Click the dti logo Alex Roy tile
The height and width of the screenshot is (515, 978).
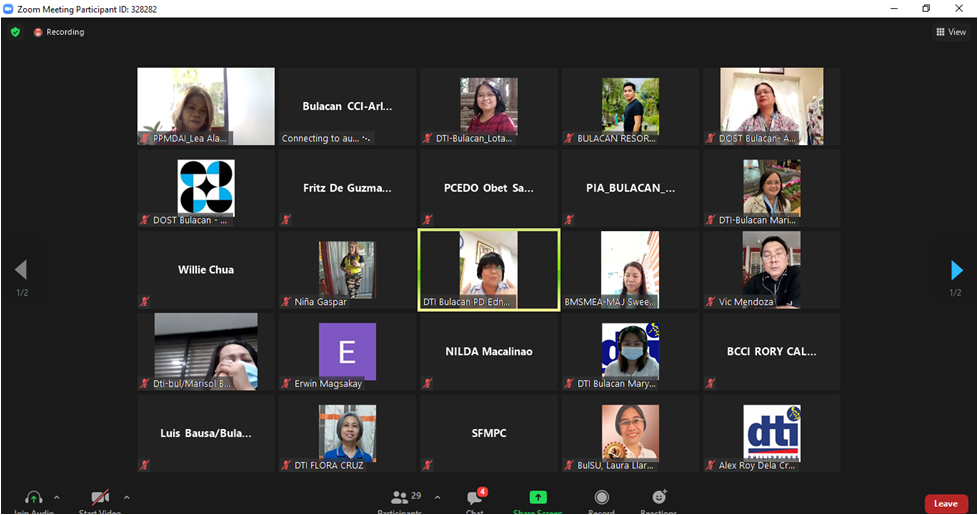click(772, 433)
